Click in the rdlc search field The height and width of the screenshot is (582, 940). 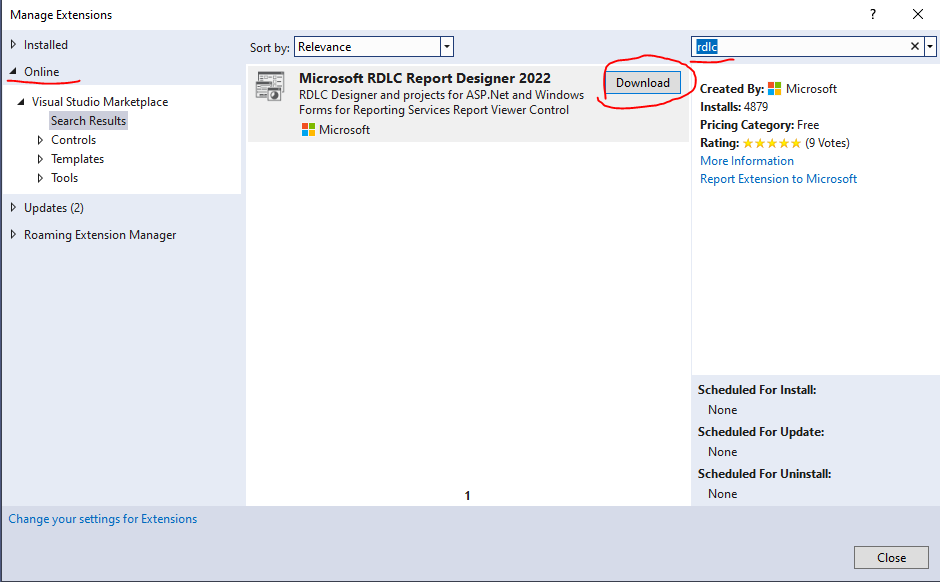pyautogui.click(x=800, y=46)
